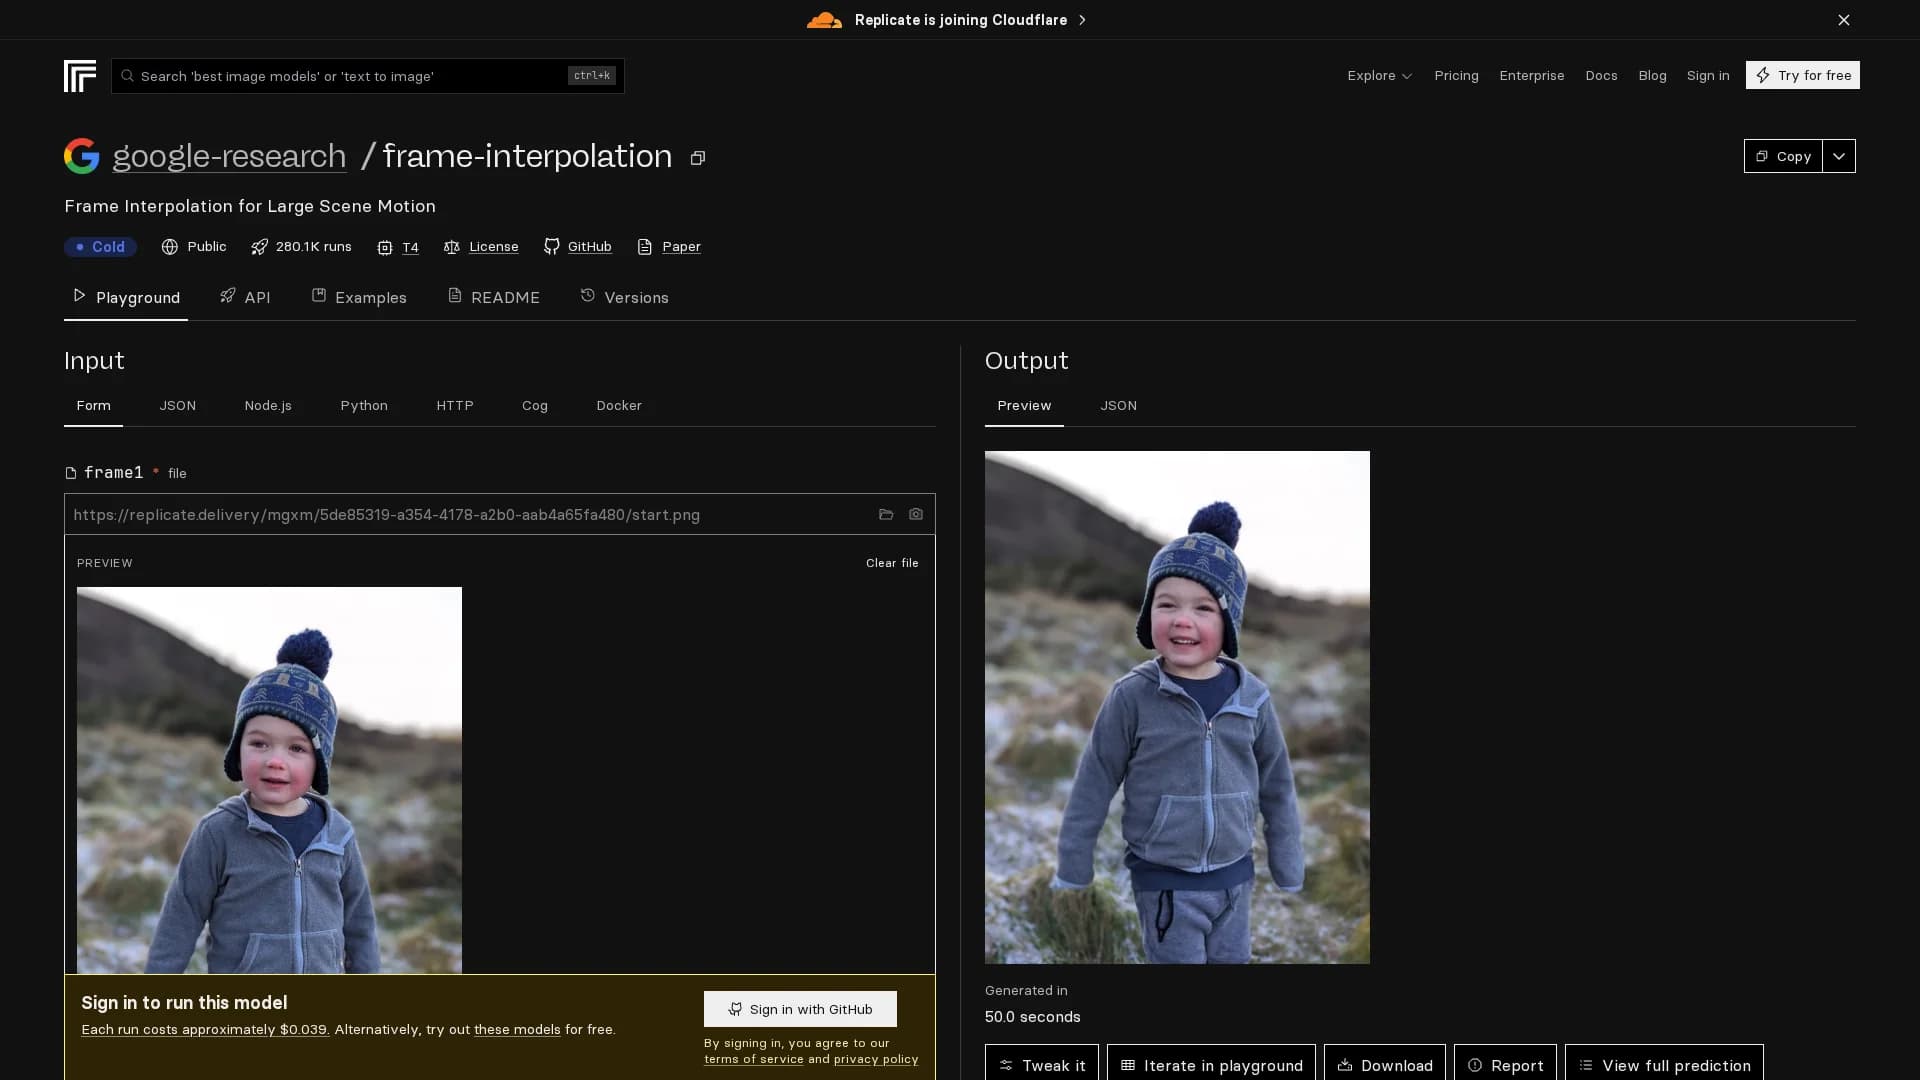Open the these models link
Viewport: 1920px width, 1080px height.
(517, 1030)
